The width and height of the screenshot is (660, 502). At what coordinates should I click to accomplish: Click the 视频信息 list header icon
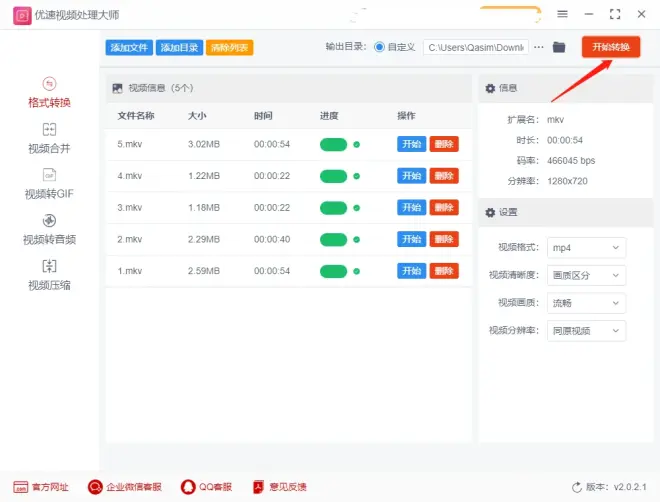point(117,88)
